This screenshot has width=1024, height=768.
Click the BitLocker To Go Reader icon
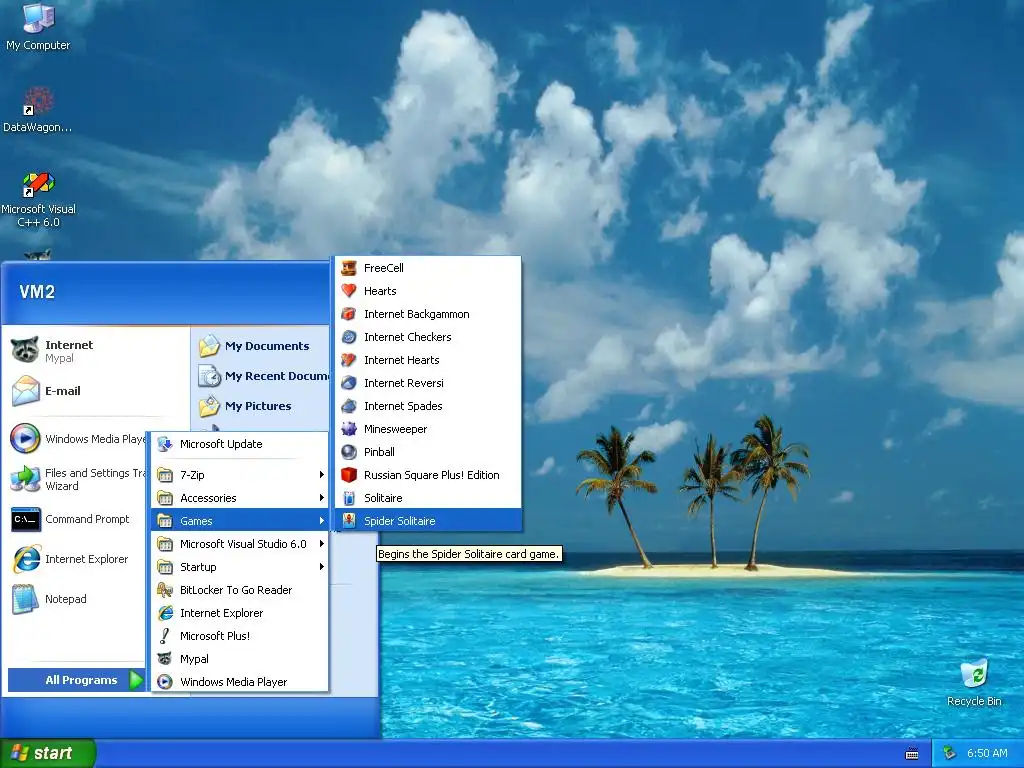pyautogui.click(x=165, y=590)
